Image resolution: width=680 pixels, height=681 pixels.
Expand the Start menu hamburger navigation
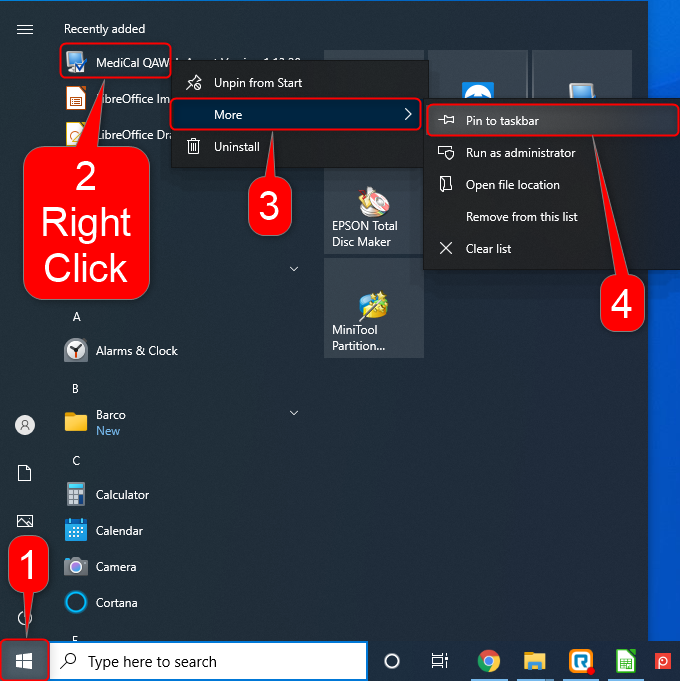coord(25,29)
